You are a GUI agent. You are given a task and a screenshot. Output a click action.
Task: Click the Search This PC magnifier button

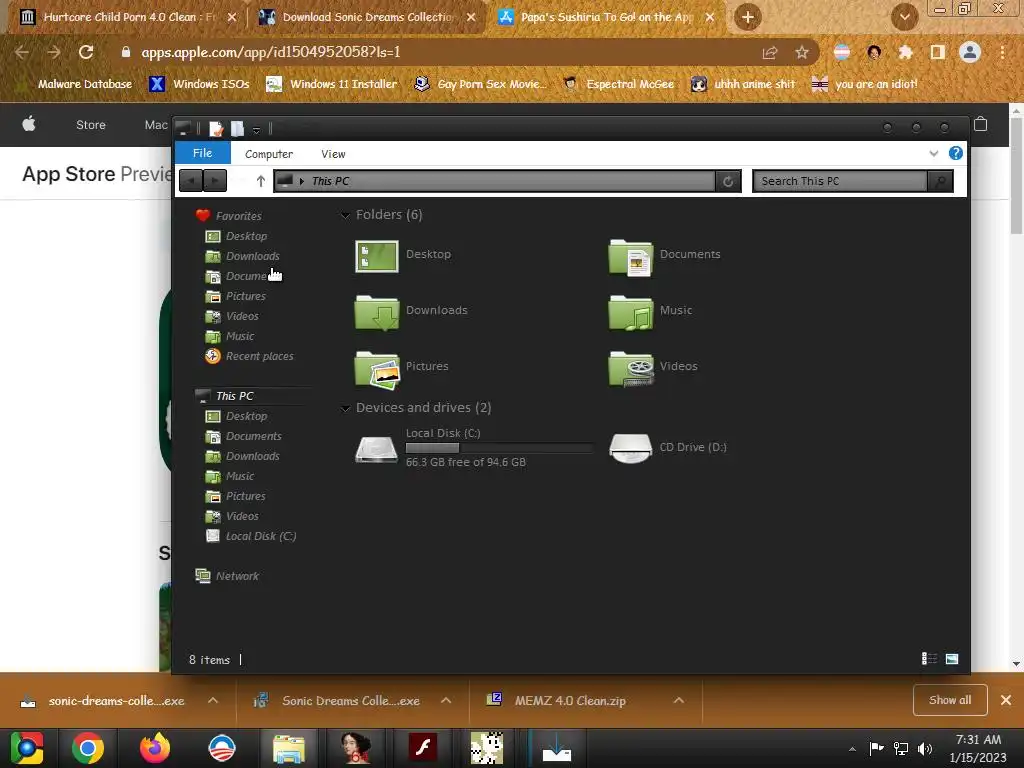tap(940, 182)
